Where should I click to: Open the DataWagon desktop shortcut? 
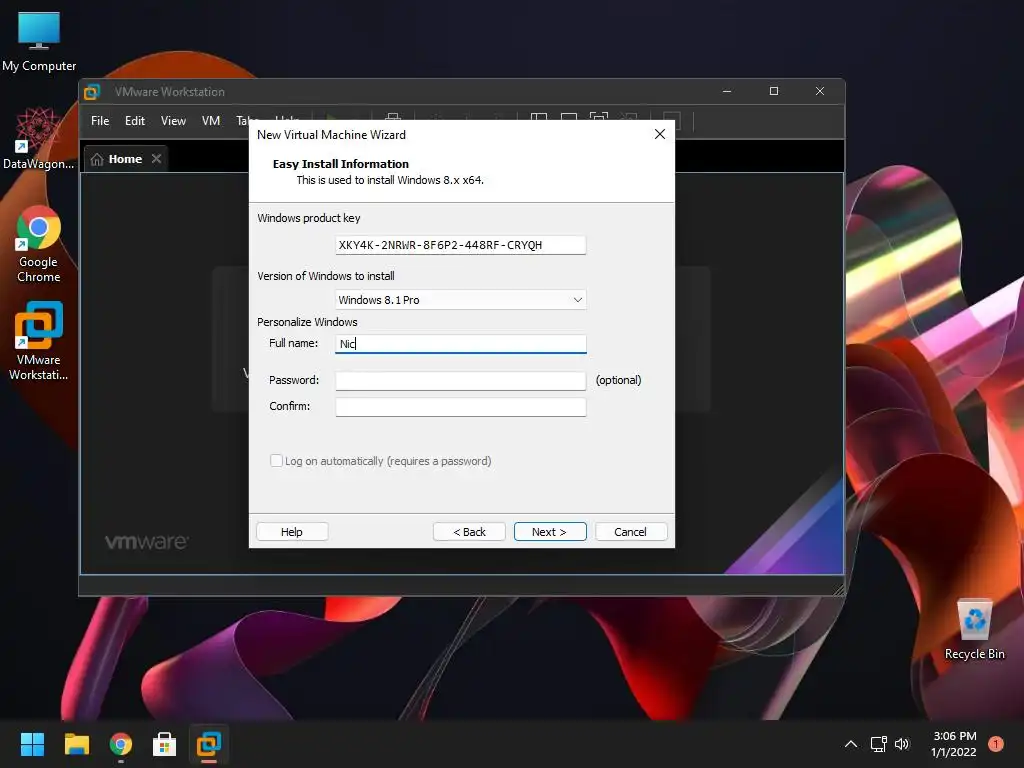pos(38,138)
